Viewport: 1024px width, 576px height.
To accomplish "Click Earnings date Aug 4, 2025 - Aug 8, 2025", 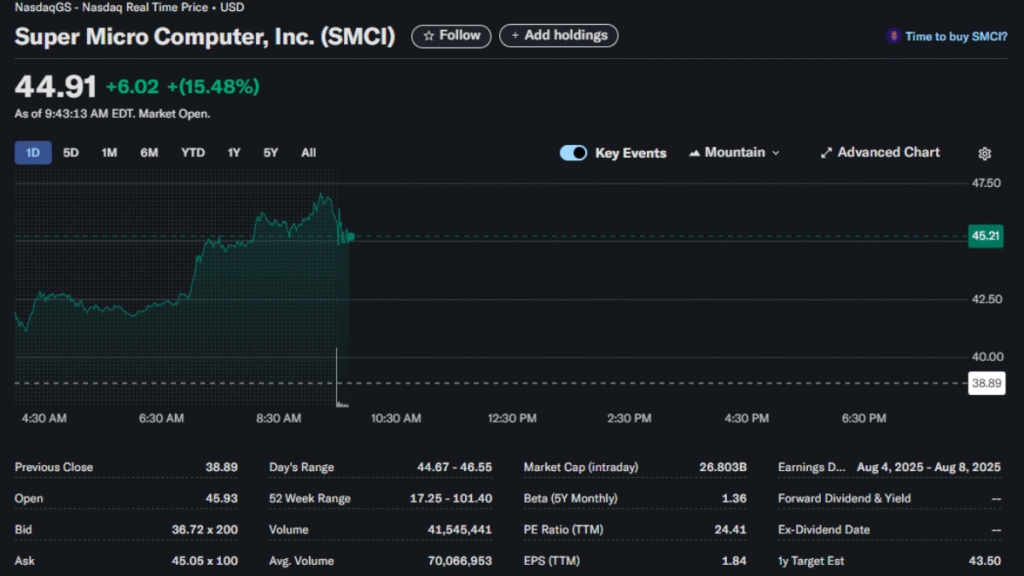I will [x=929, y=468].
